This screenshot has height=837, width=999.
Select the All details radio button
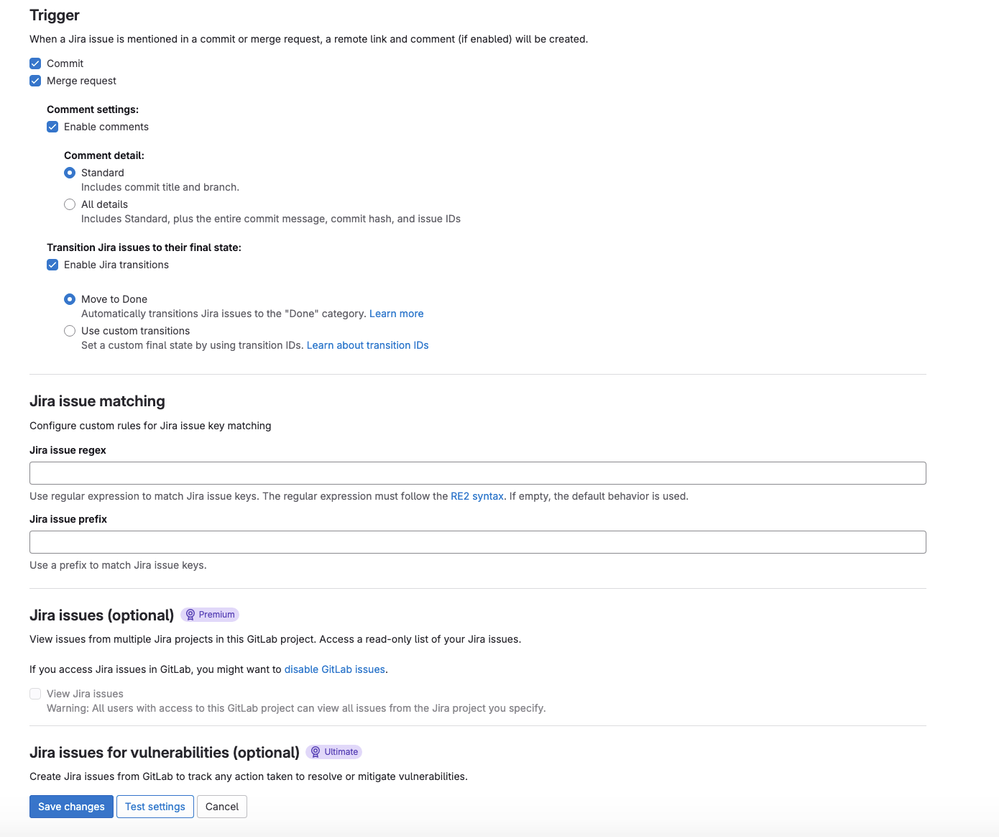[x=69, y=204]
